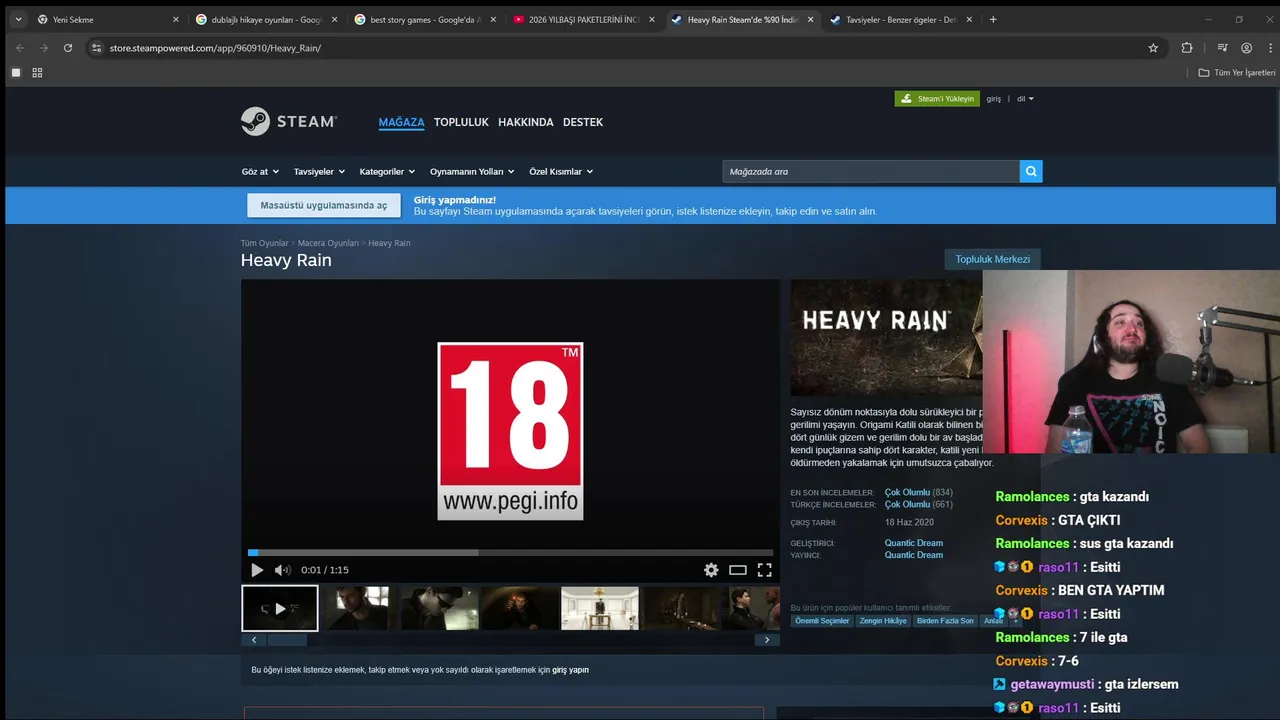Switch to the best story games tab
Screen dimensions: 1280x720
tap(424, 19)
